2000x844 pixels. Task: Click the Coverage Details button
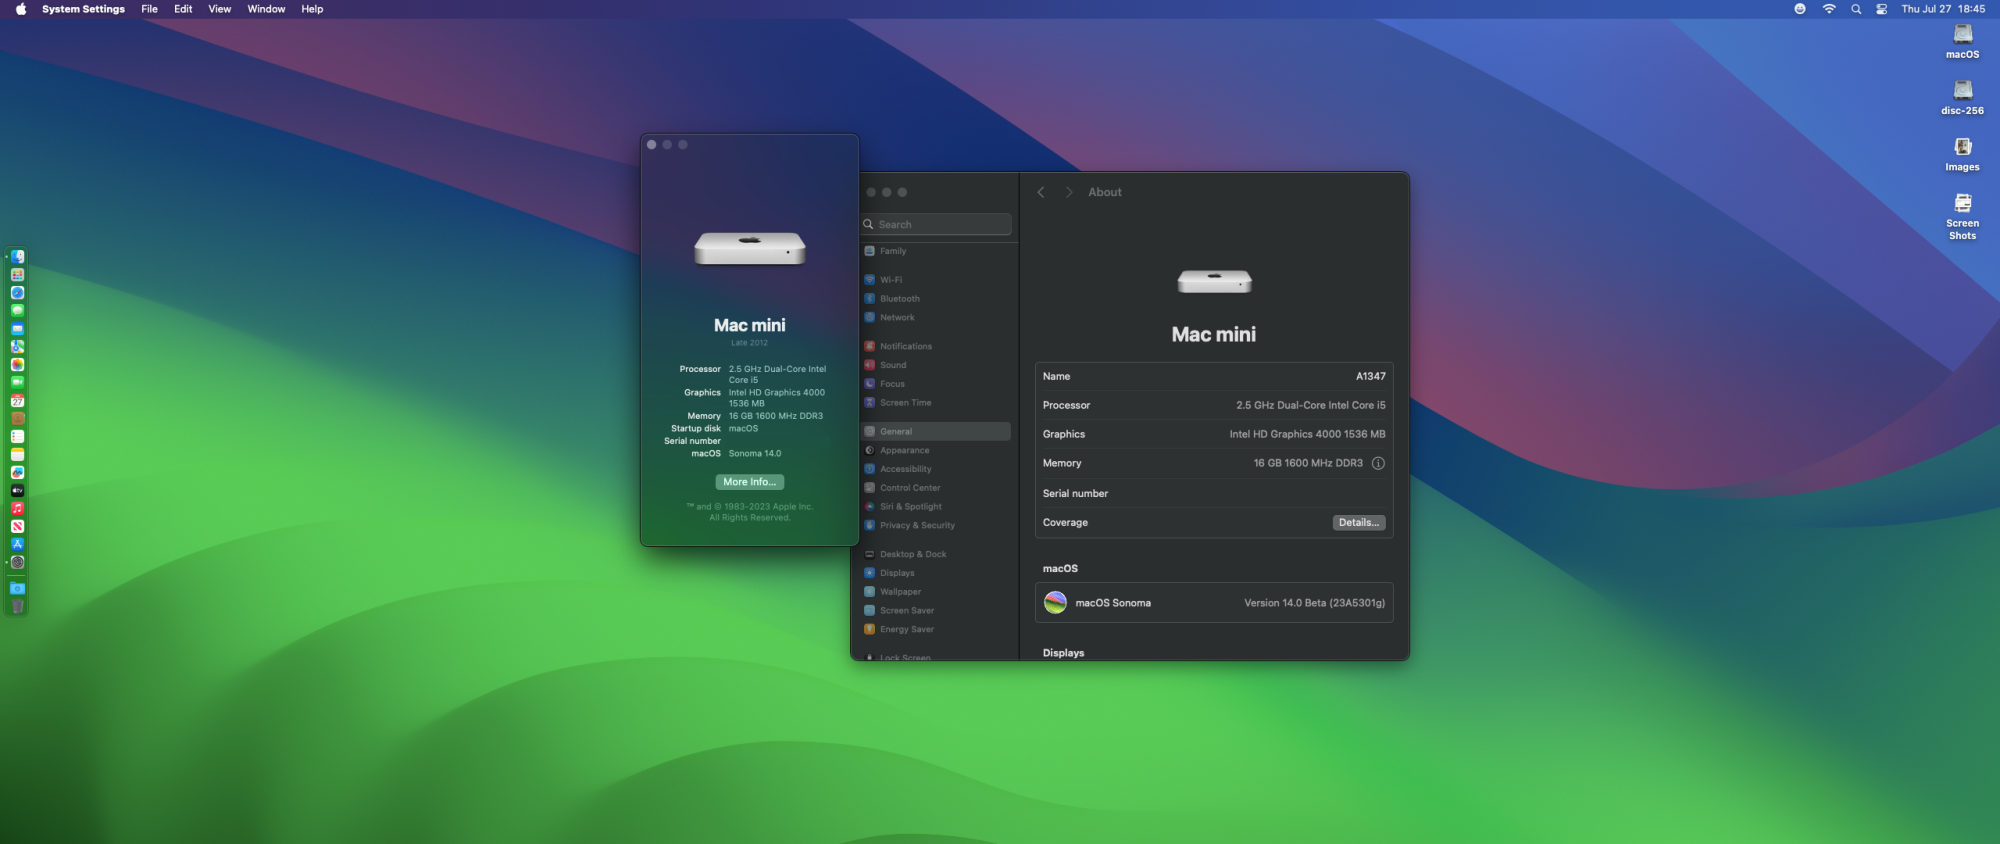[x=1359, y=523]
